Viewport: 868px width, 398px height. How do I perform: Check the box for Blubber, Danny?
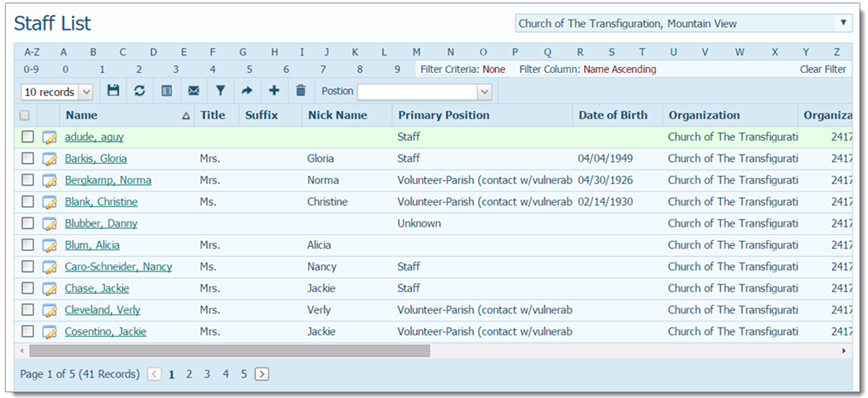(27, 223)
